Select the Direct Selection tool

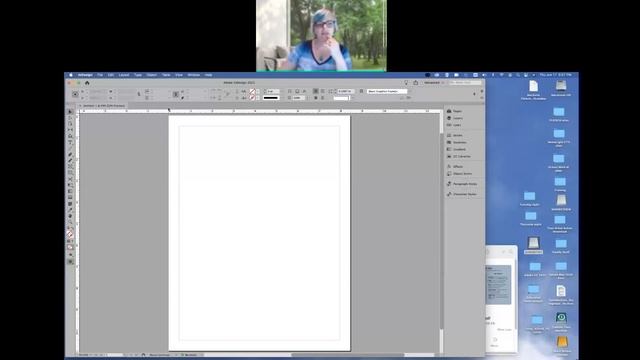click(x=70, y=118)
